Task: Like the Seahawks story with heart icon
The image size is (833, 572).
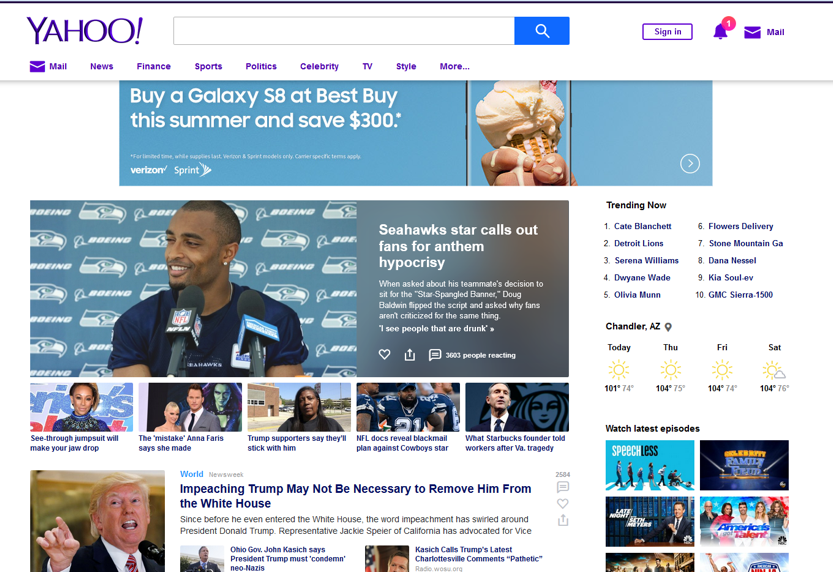Action: point(384,355)
